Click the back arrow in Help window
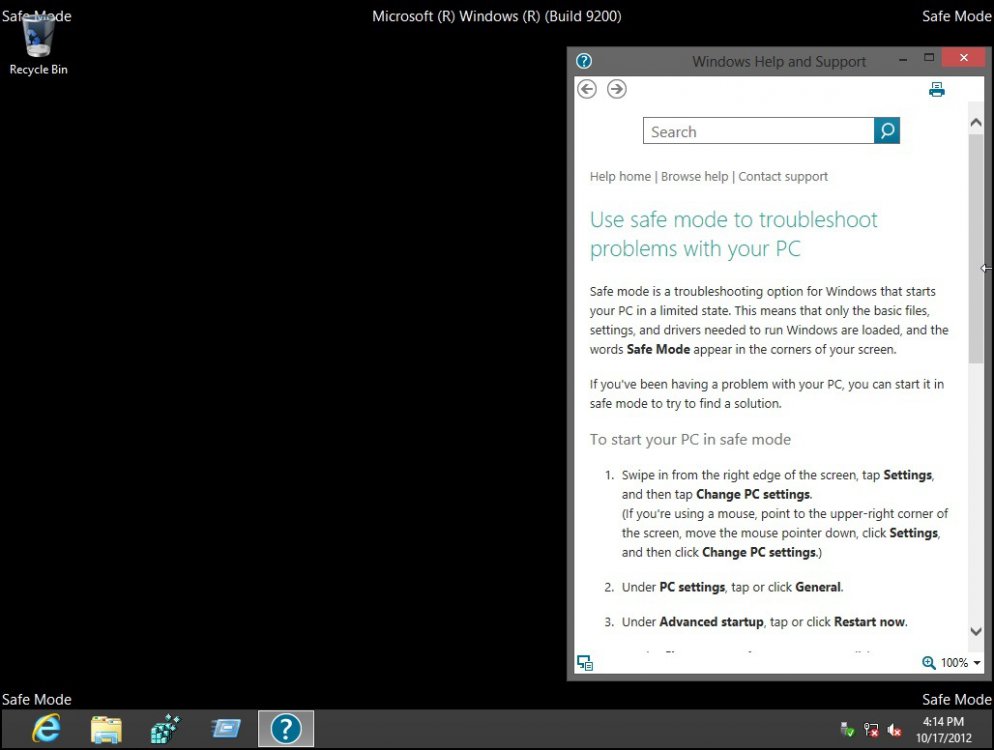Screen dimensions: 994x750 (587, 89)
